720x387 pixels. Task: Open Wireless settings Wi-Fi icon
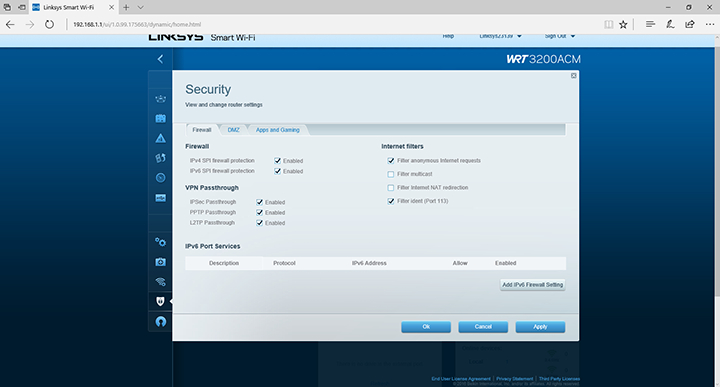pyautogui.click(x=160, y=282)
